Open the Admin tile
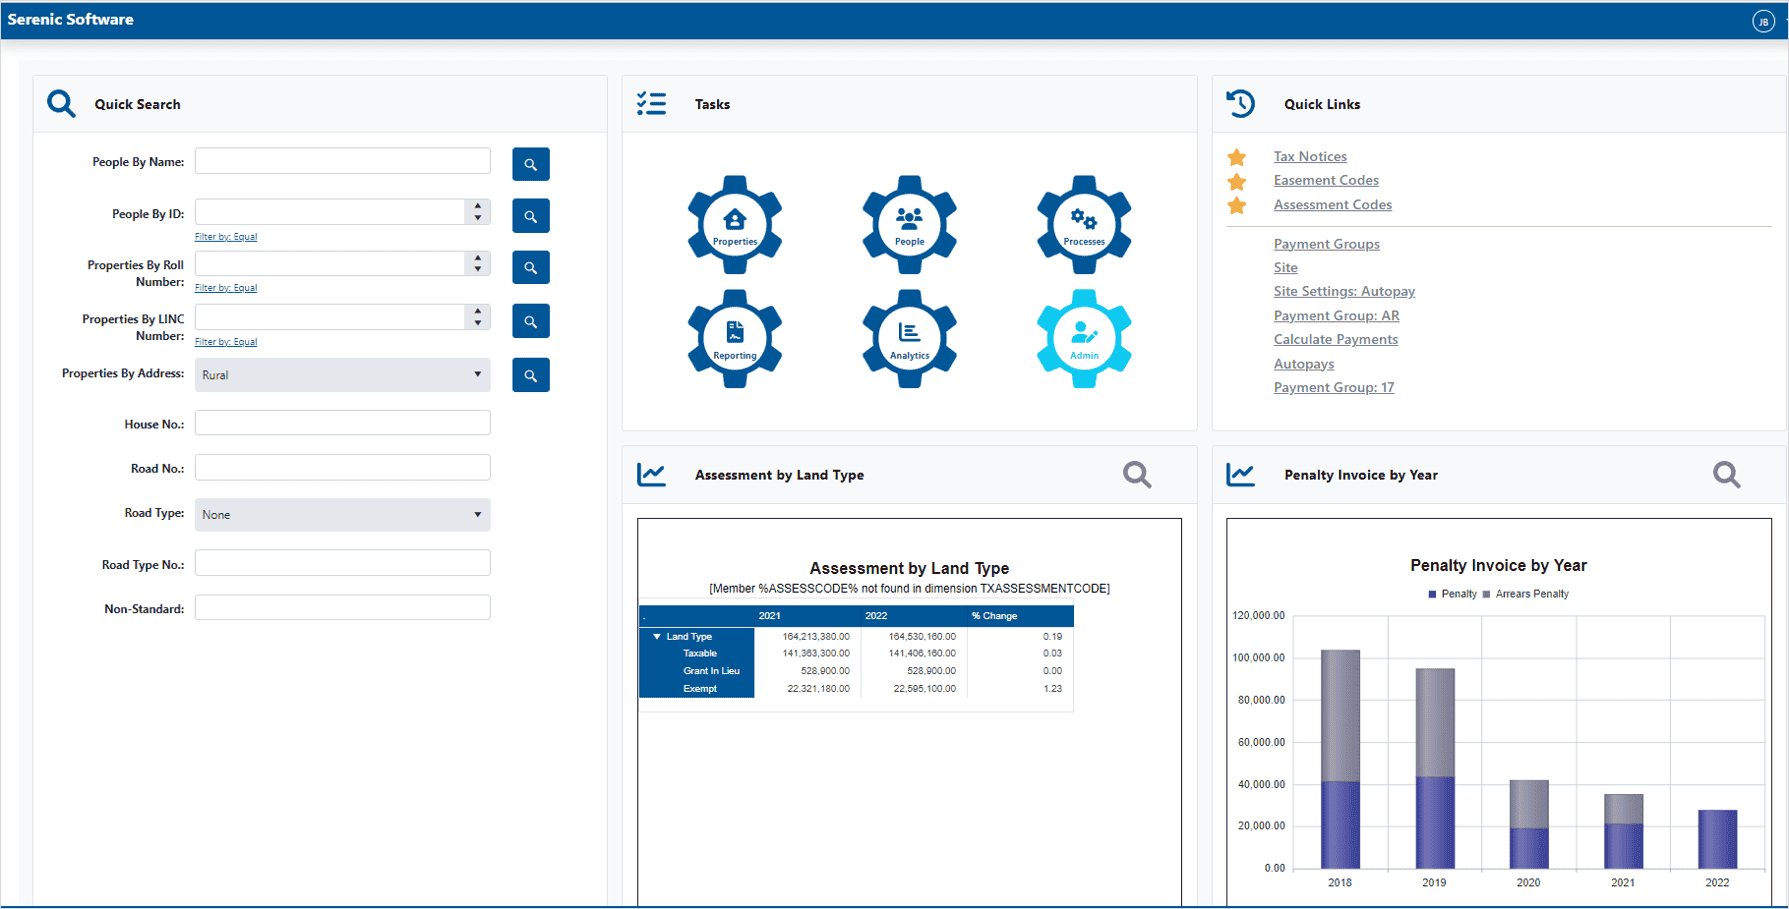 click(x=1084, y=337)
